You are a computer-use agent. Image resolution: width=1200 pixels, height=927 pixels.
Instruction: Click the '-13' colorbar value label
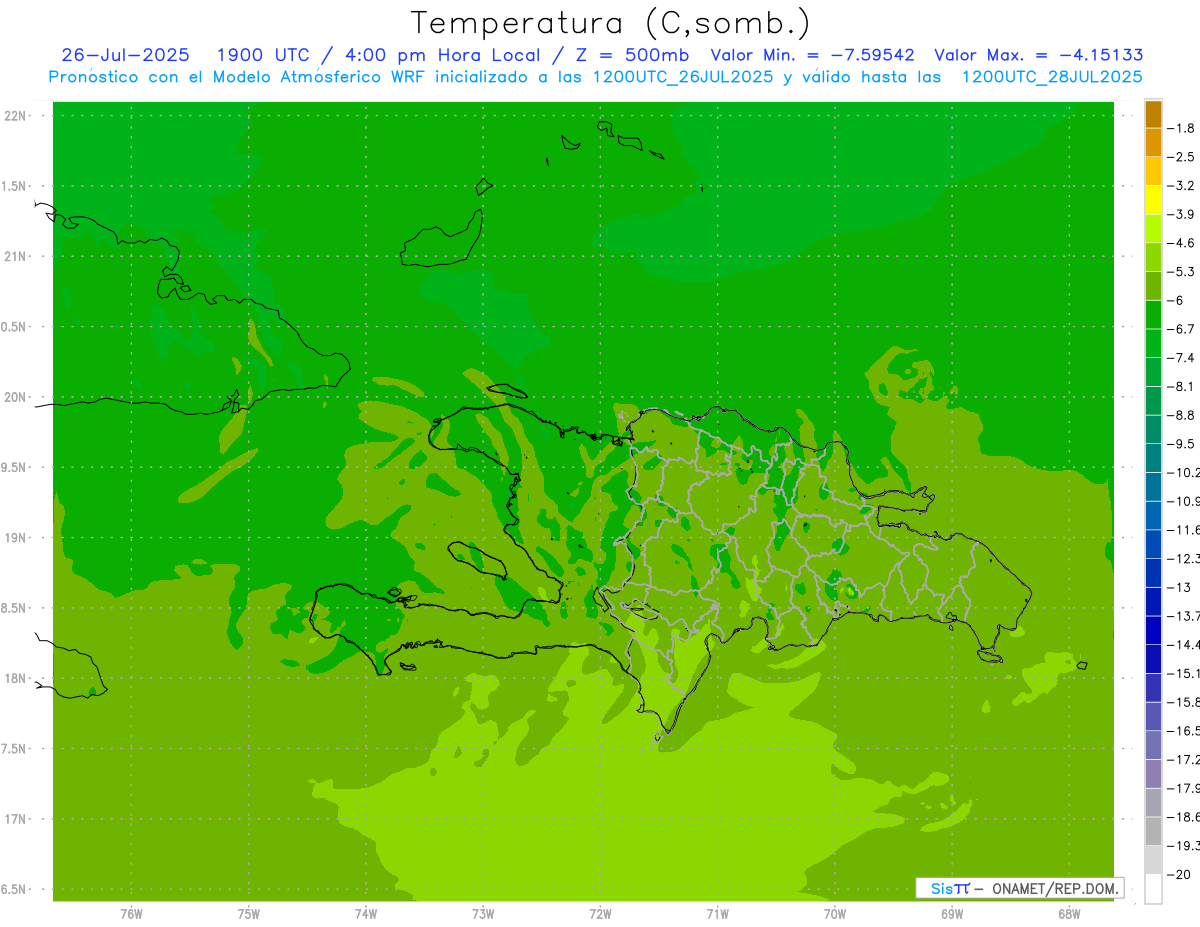(x=1180, y=587)
